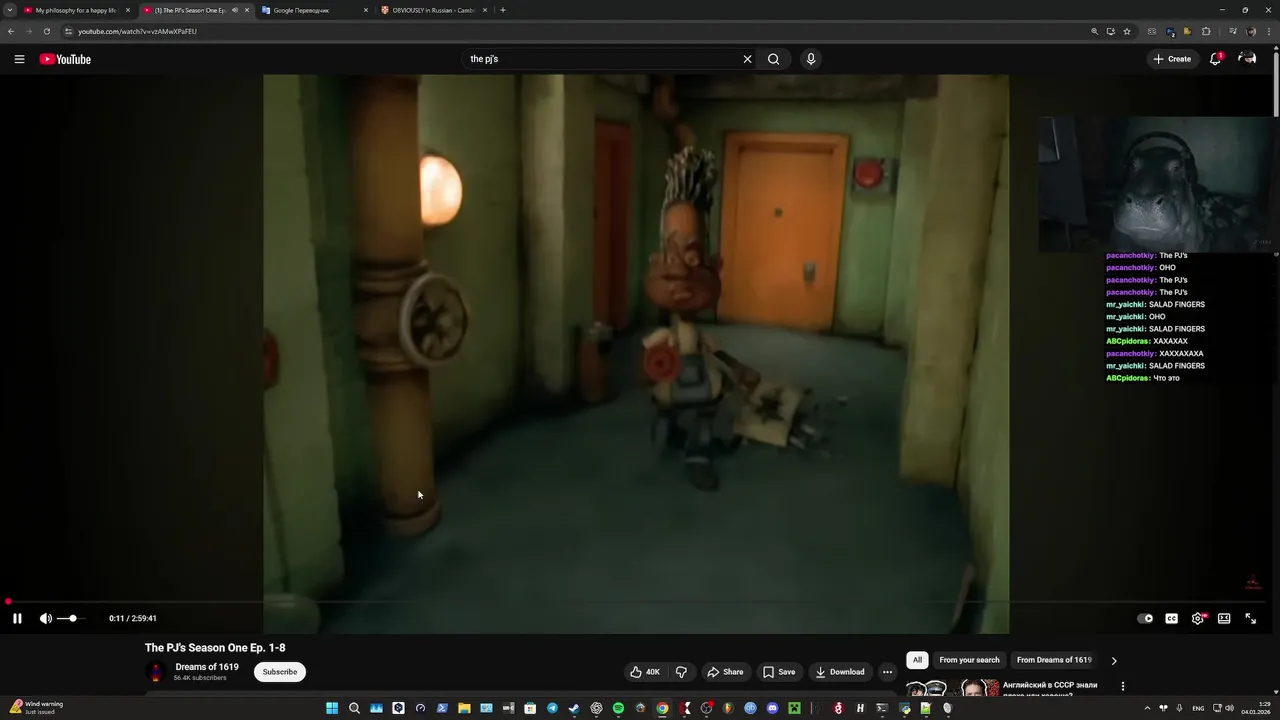Open Discord from the taskbar

(x=772, y=708)
